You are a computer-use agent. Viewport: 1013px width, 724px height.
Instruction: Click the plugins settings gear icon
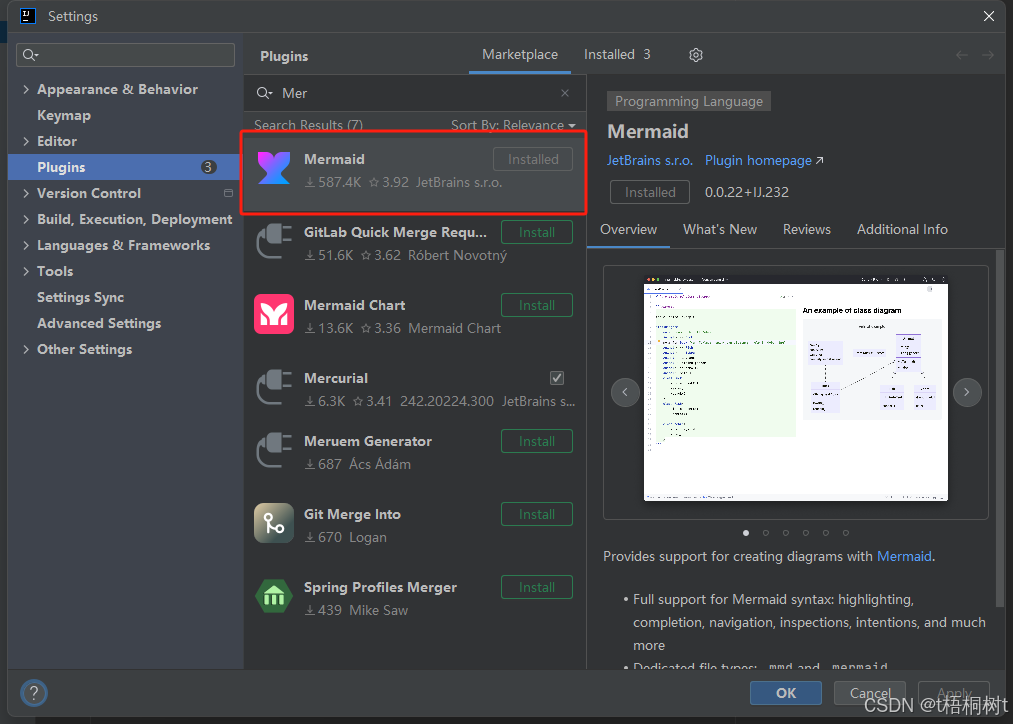pyautogui.click(x=695, y=55)
